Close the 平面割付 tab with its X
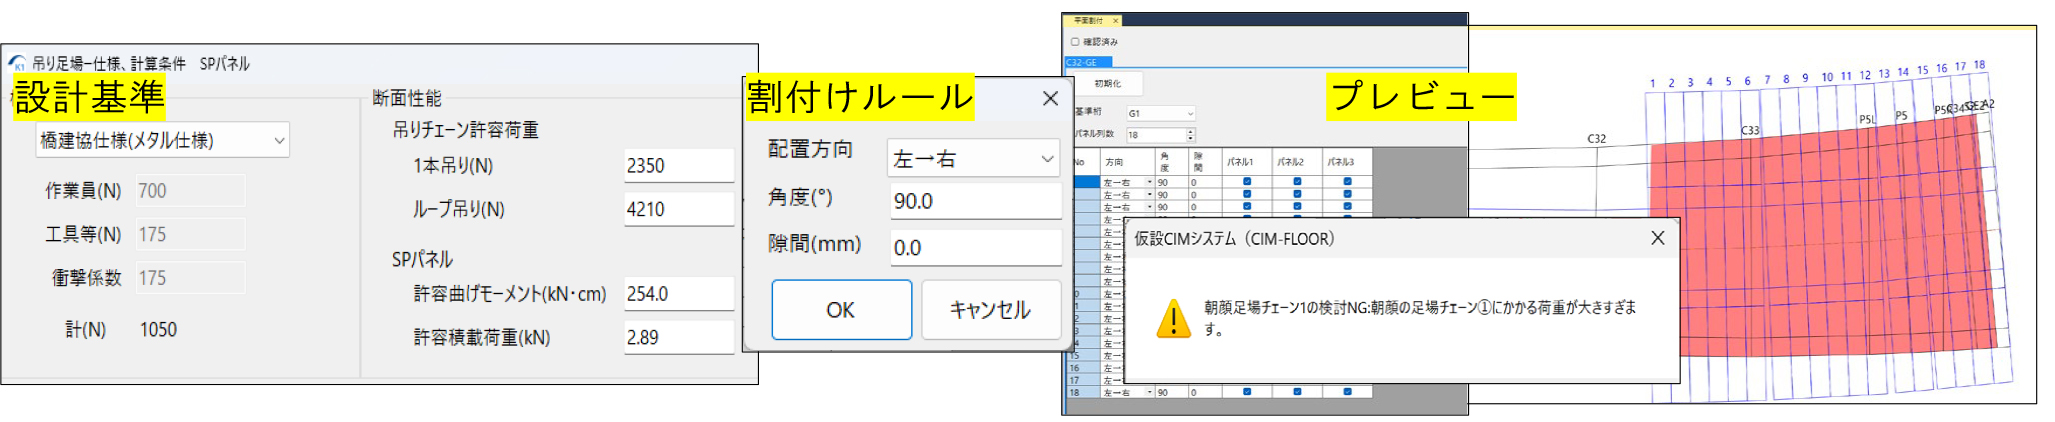 tap(1115, 20)
